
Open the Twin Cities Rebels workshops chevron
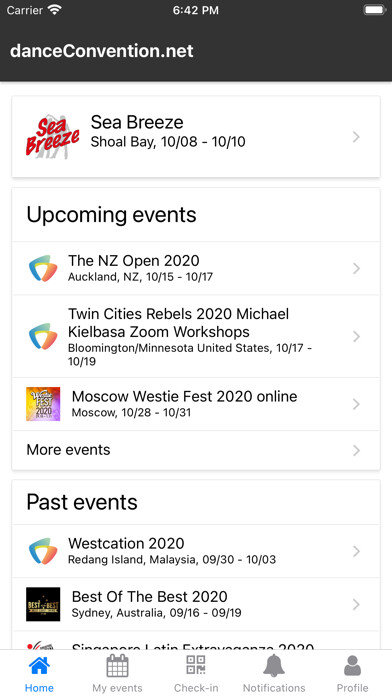point(356,336)
